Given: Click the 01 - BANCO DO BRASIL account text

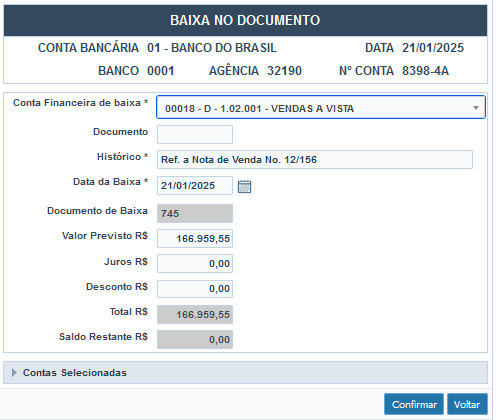Looking at the screenshot, I should (x=212, y=48).
